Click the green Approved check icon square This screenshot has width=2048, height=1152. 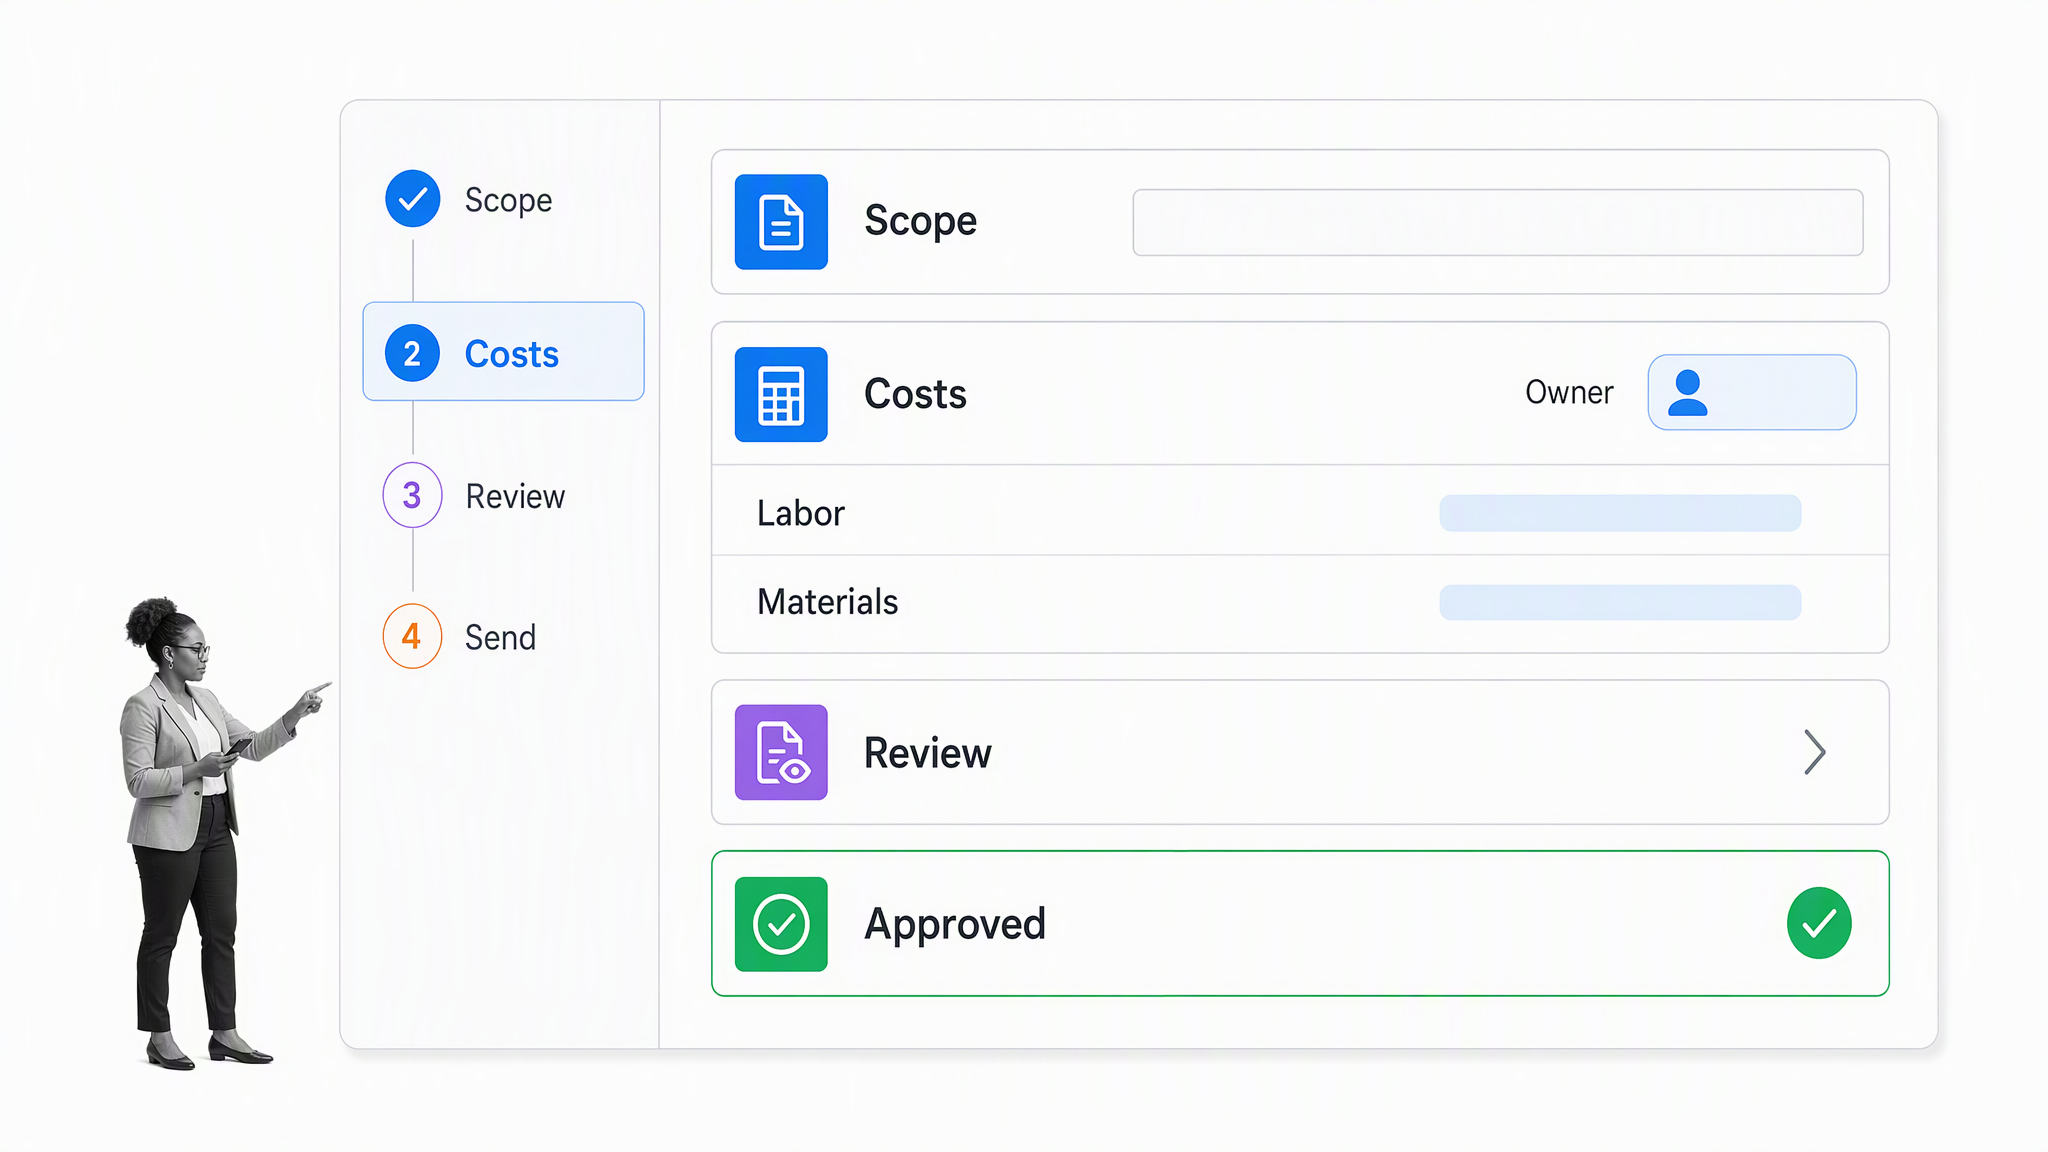click(x=781, y=924)
